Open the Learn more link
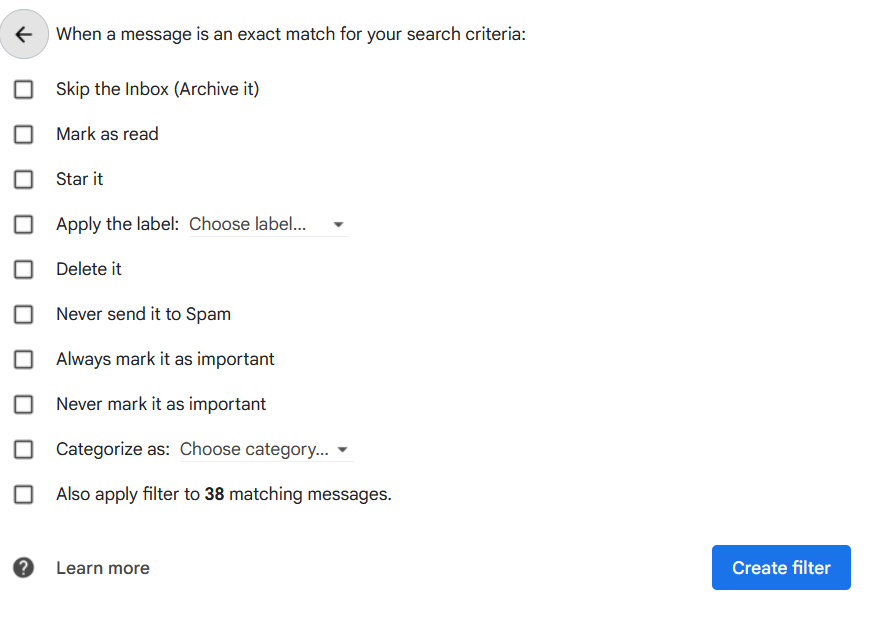Screen dimensions: 876x618 (x=103, y=568)
